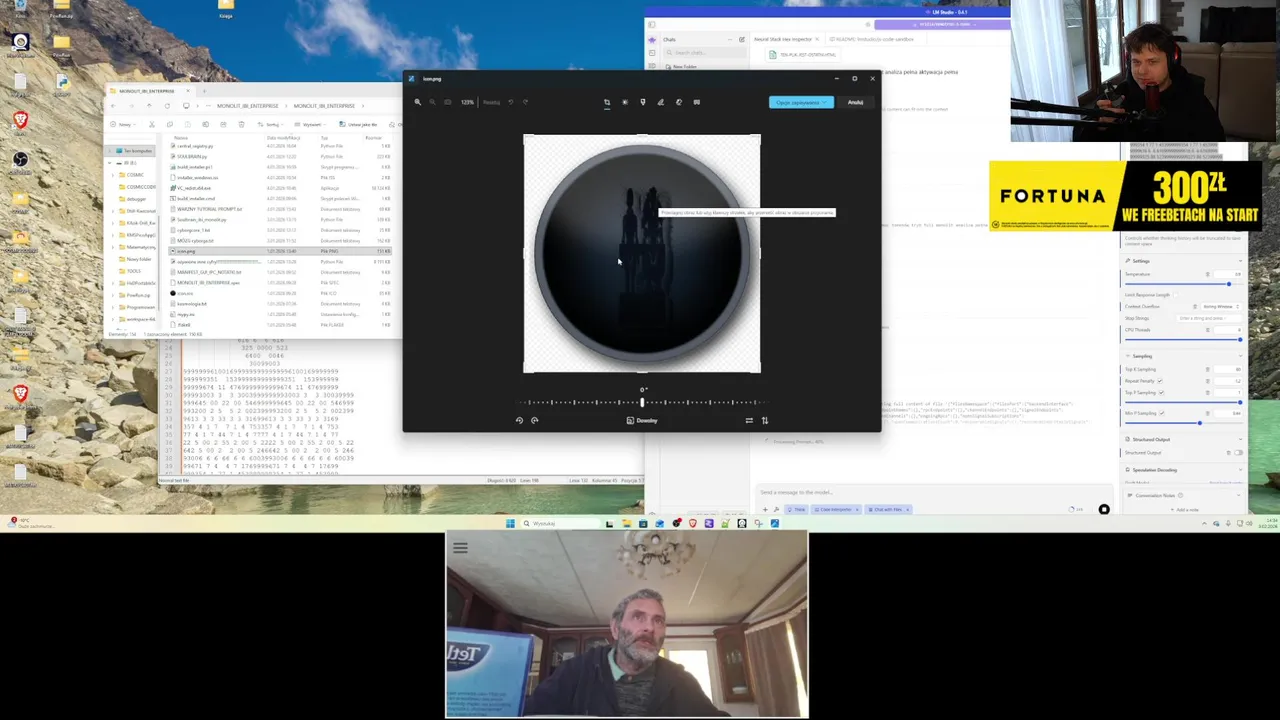The width and height of the screenshot is (1280, 720).
Task: Click the redo arrow in Photos editor
Action: [526, 102]
